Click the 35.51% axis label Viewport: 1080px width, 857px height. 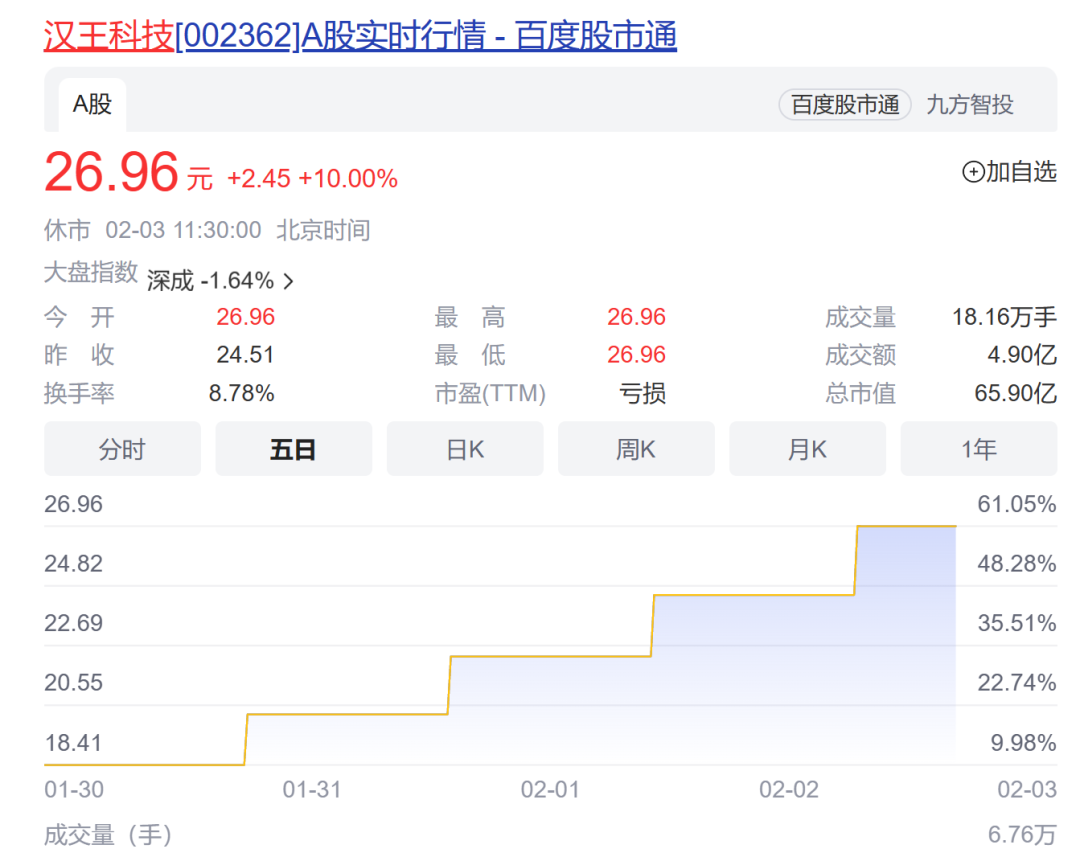click(x=1017, y=623)
